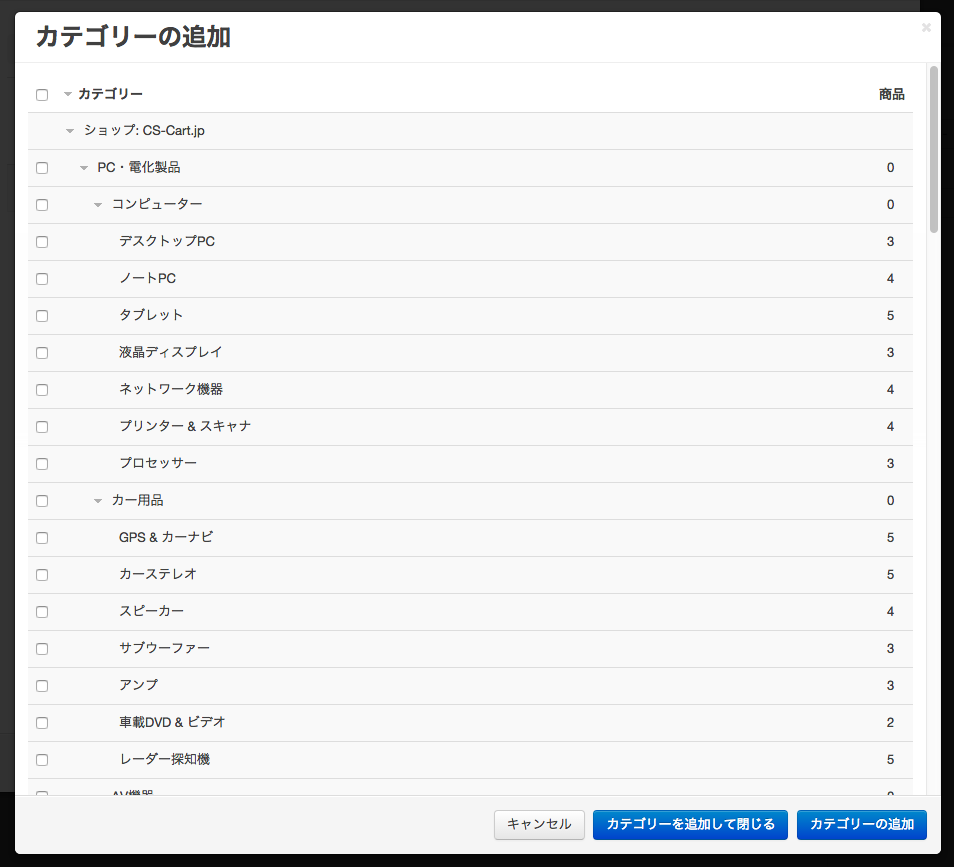The height and width of the screenshot is (867, 954).
Task: Select the プリンター & スキャナ checkbox
Action: click(42, 427)
